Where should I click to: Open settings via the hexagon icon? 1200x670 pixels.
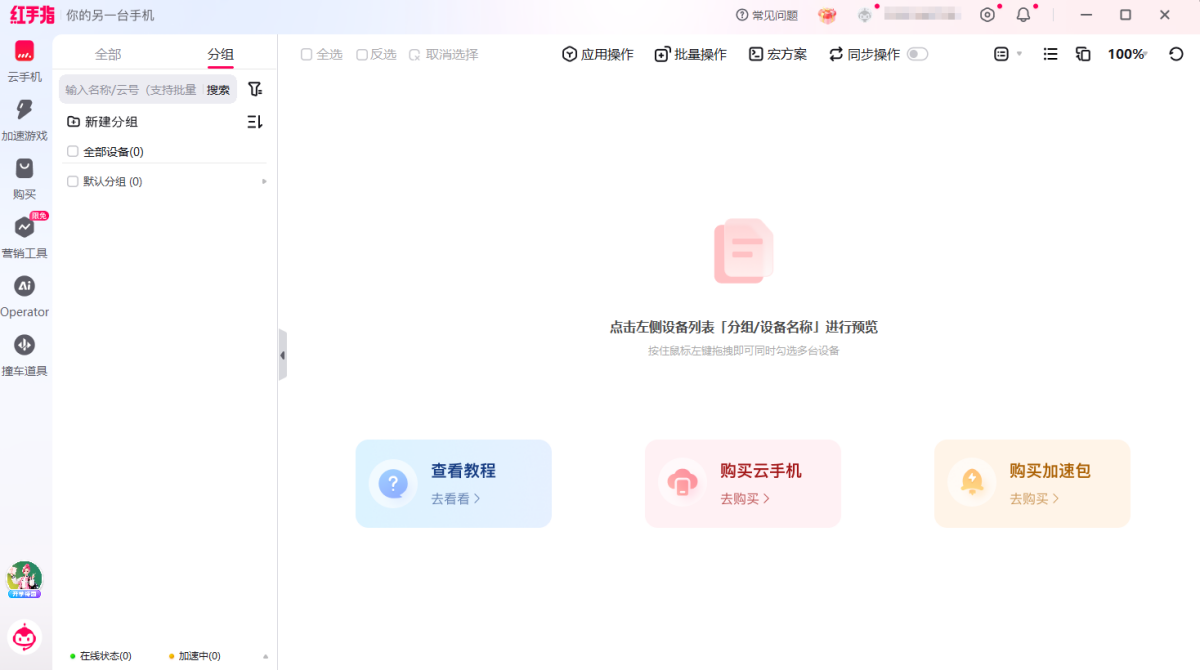[988, 15]
